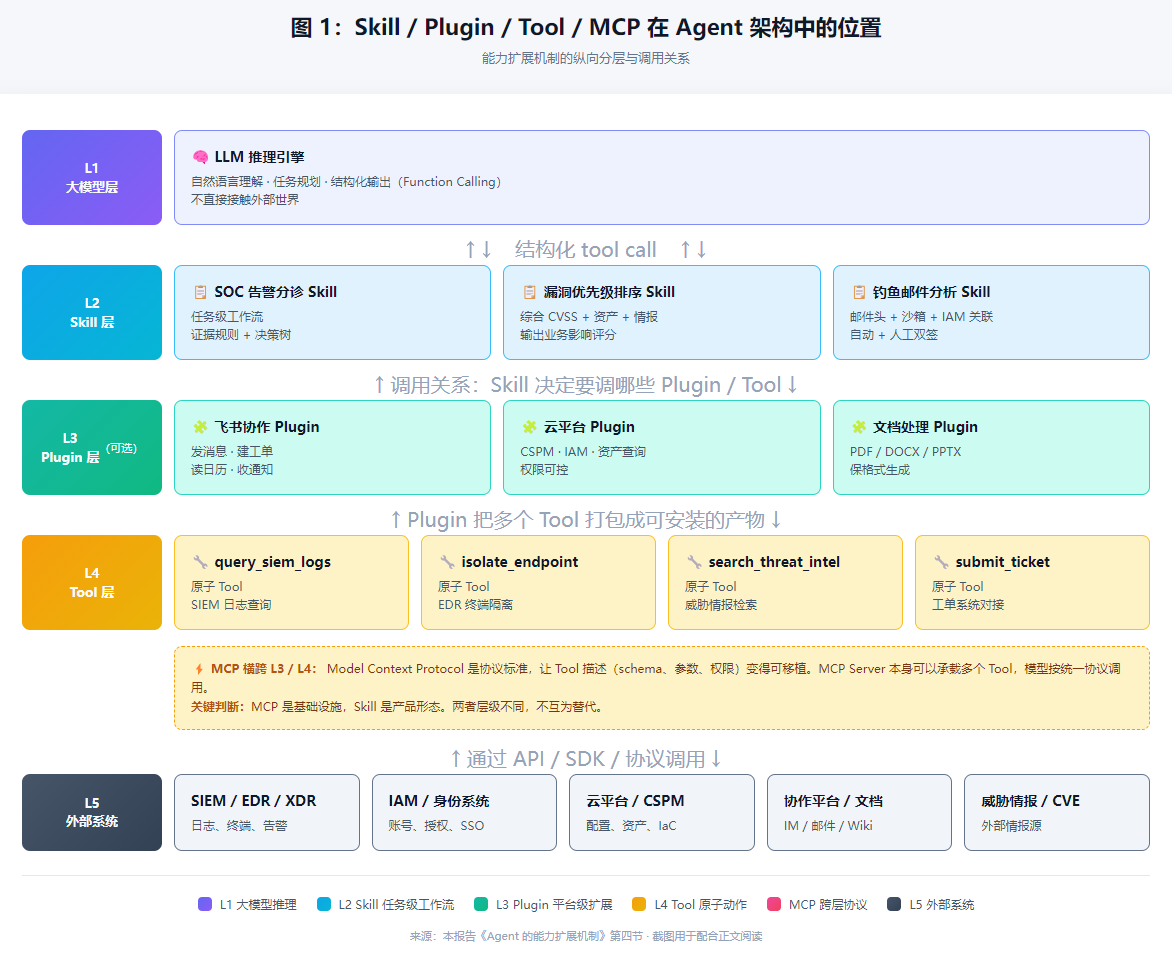Click the (可选) tag on L3 label
Image resolution: width=1172 pixels, height=968 pixels.
point(121,448)
